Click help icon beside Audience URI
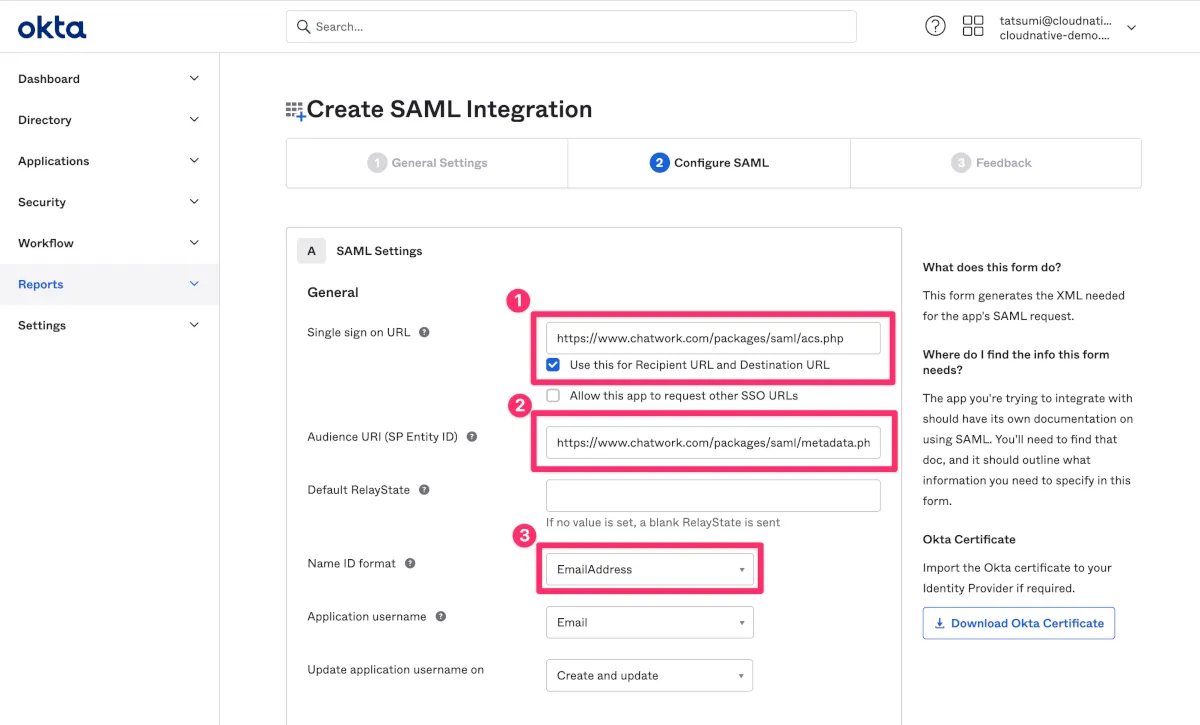The image size is (1200, 725). point(472,437)
